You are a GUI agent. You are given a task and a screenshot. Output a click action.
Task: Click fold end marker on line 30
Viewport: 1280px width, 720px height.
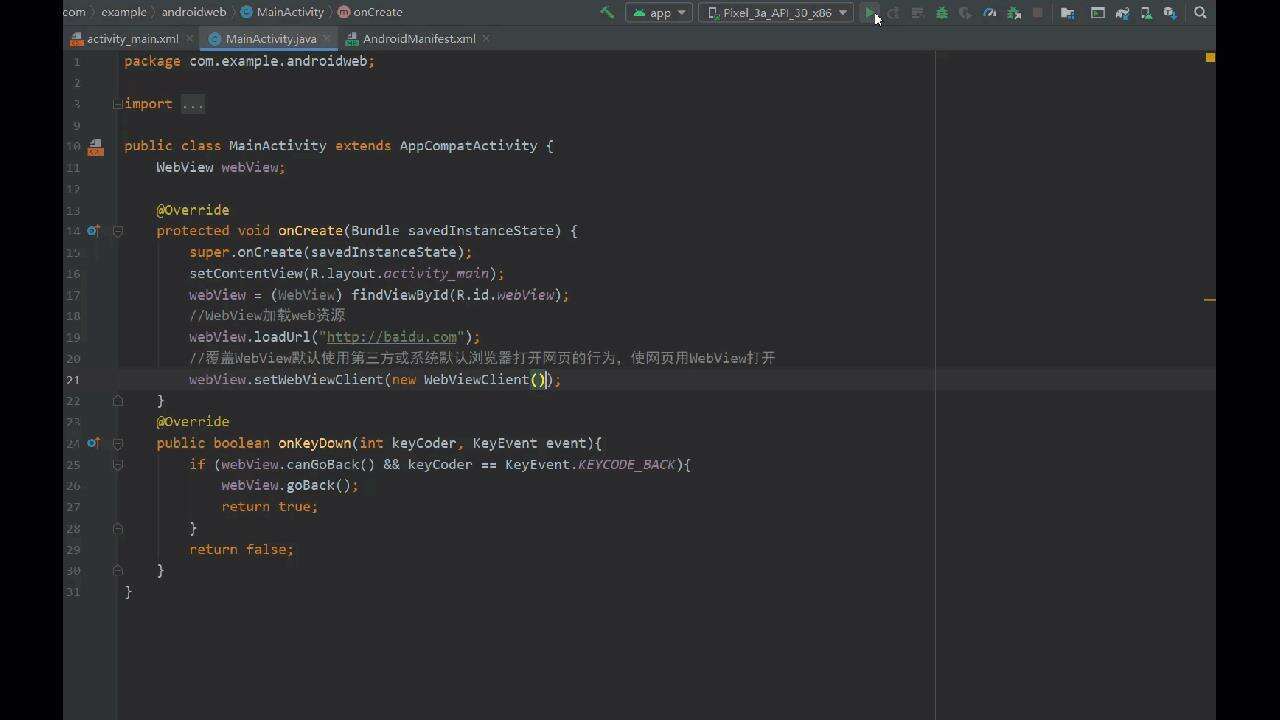118,570
